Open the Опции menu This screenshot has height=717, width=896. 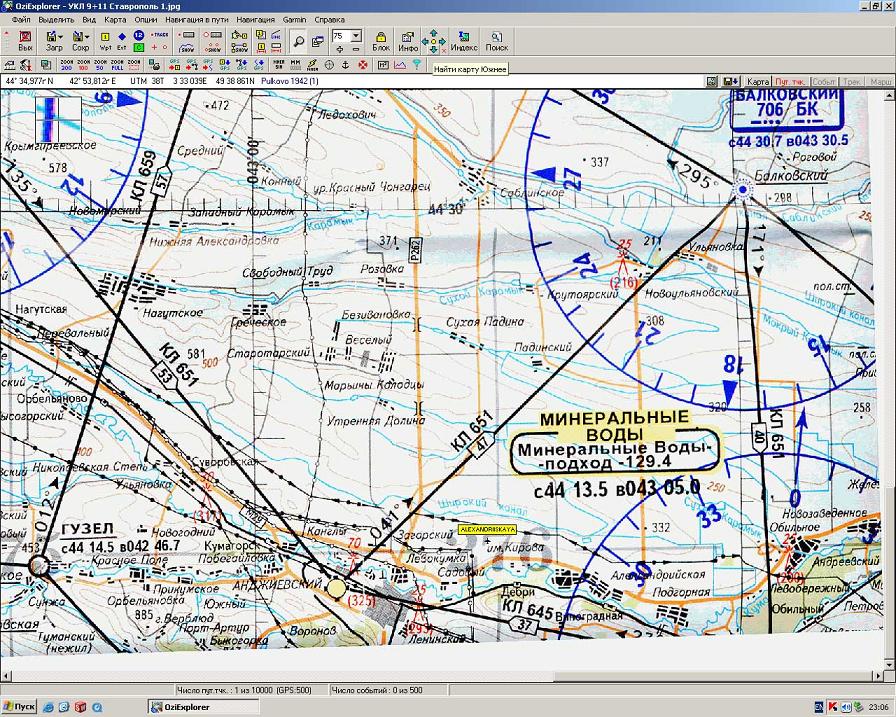(x=146, y=19)
